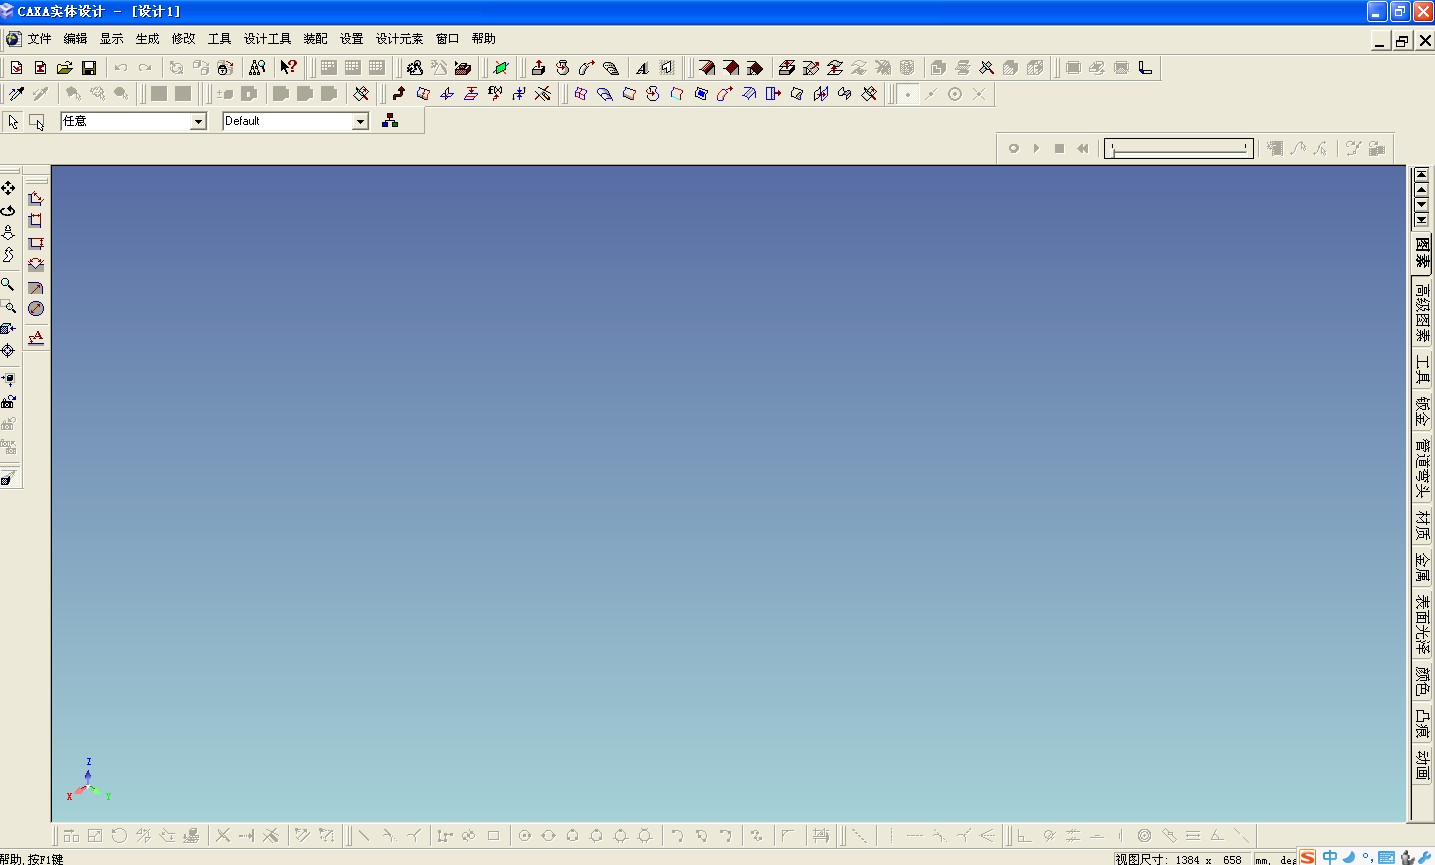Image resolution: width=1435 pixels, height=865 pixels.
Task: Open the design tree search icon
Action: [257, 68]
